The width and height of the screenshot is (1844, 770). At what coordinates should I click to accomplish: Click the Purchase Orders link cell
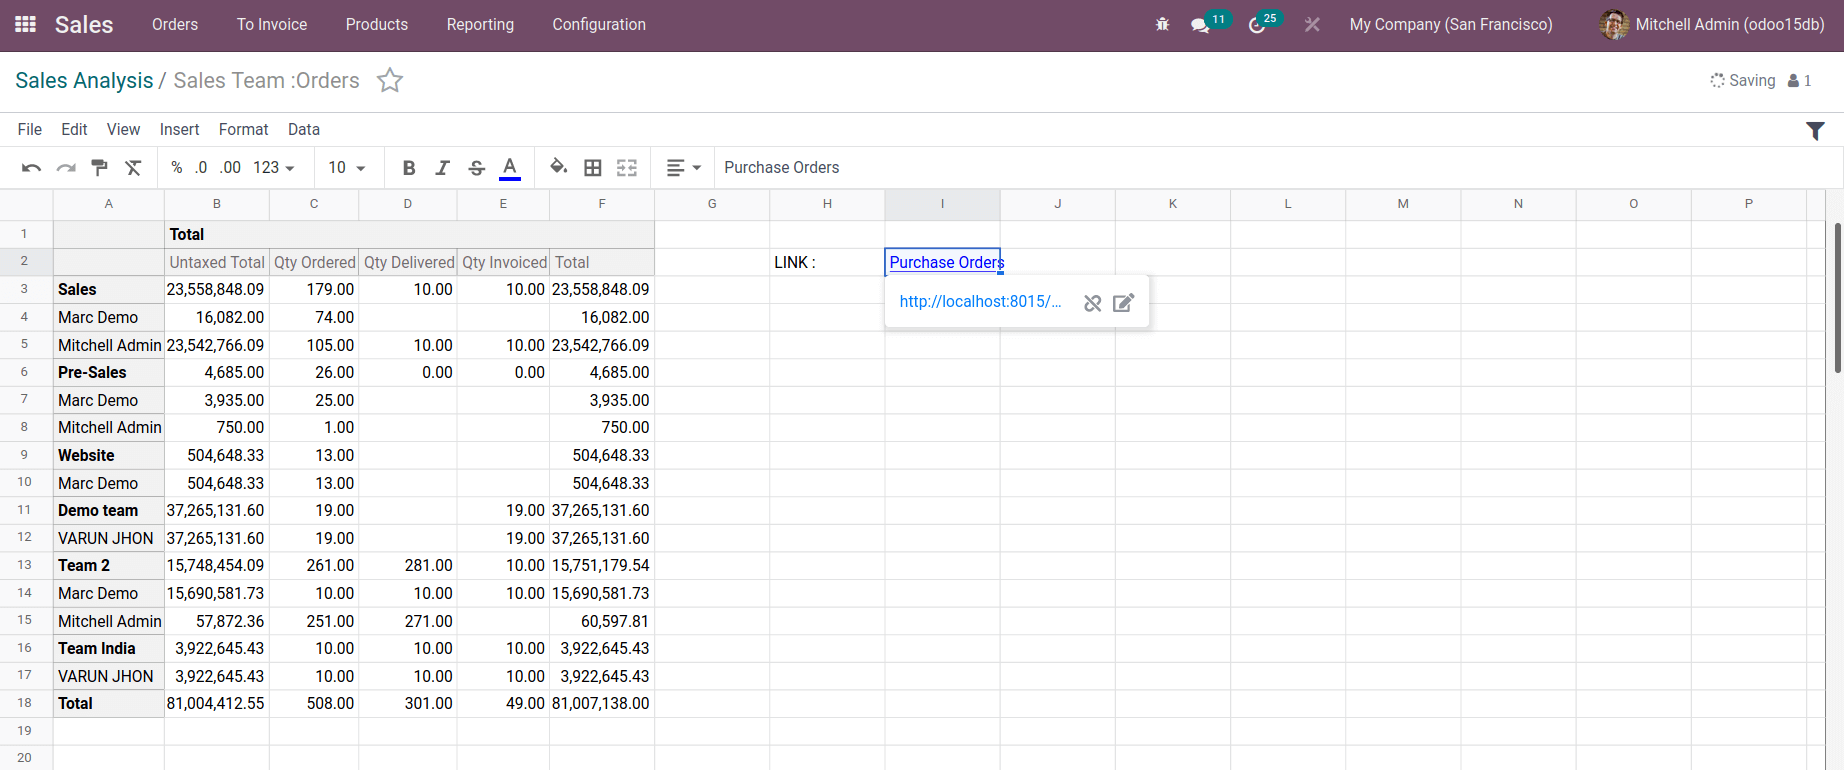coord(943,262)
